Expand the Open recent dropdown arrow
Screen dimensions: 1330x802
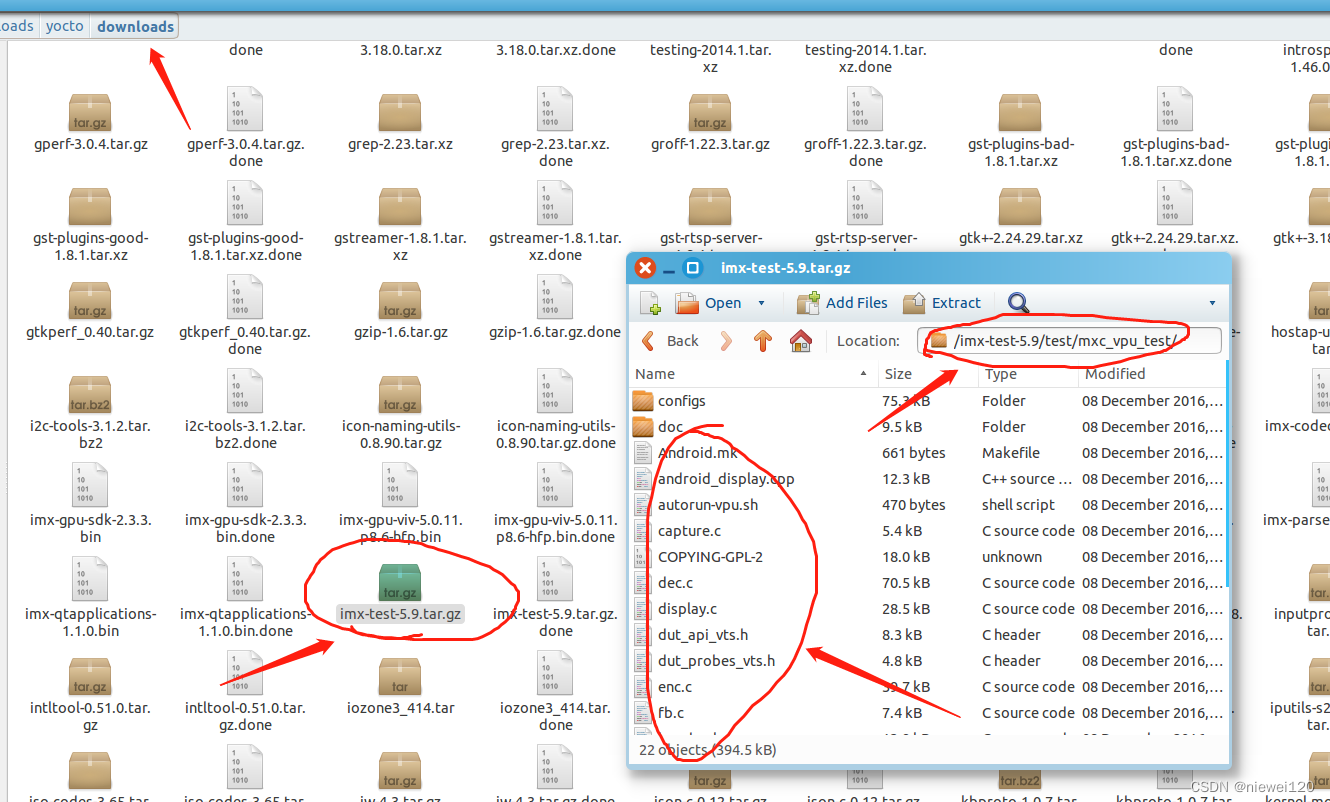[x=761, y=303]
